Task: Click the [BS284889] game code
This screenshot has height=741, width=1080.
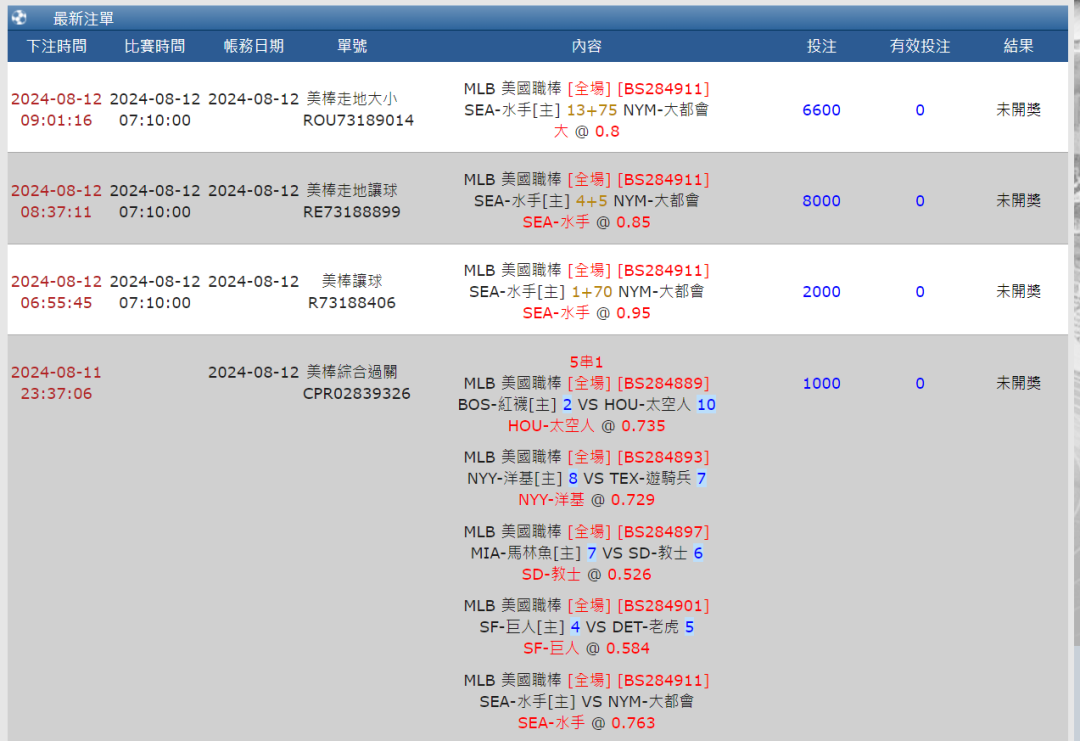Action: coord(663,384)
